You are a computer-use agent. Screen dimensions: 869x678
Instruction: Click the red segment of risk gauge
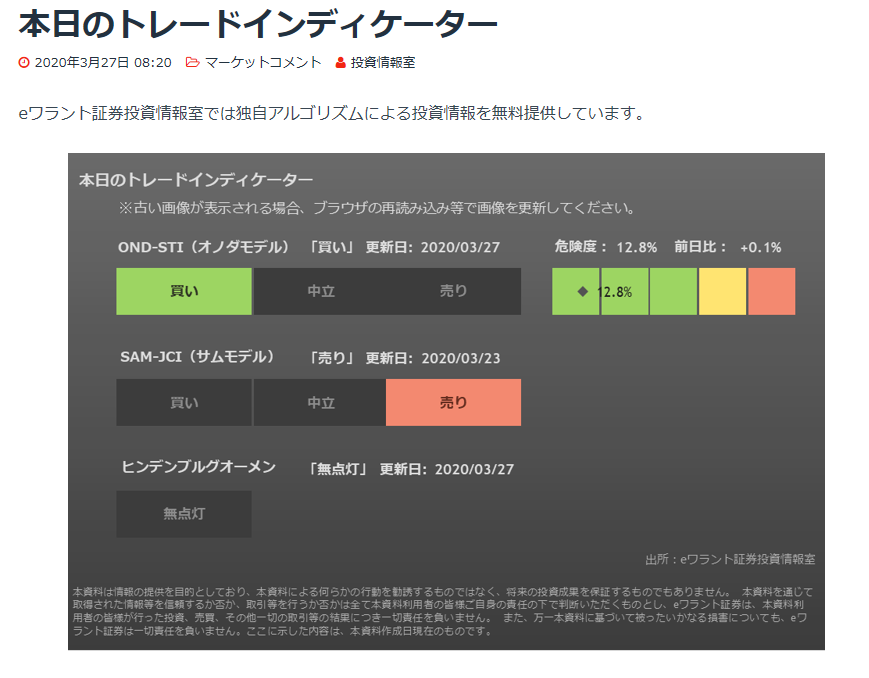(771, 292)
